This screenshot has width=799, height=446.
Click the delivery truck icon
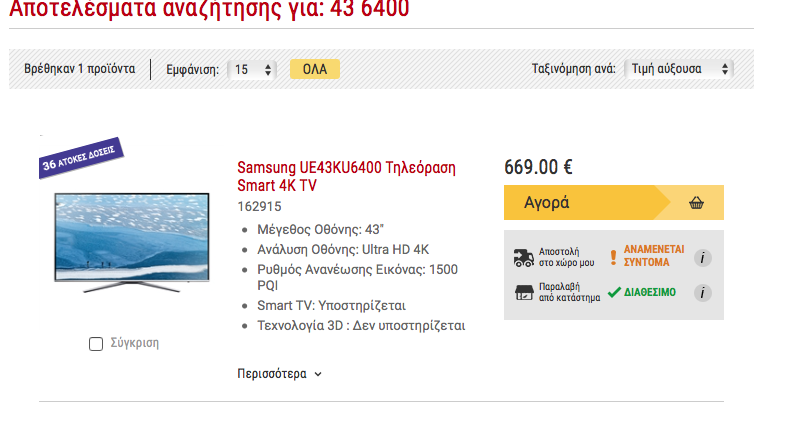tap(523, 258)
